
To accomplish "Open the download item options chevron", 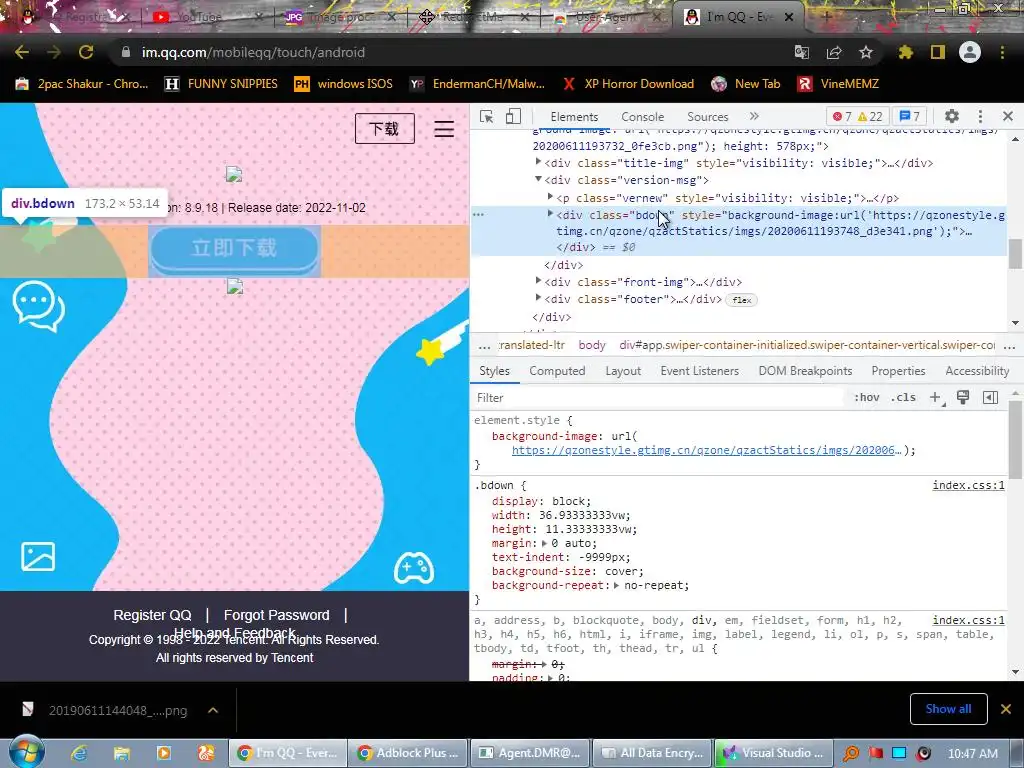I will [213, 710].
